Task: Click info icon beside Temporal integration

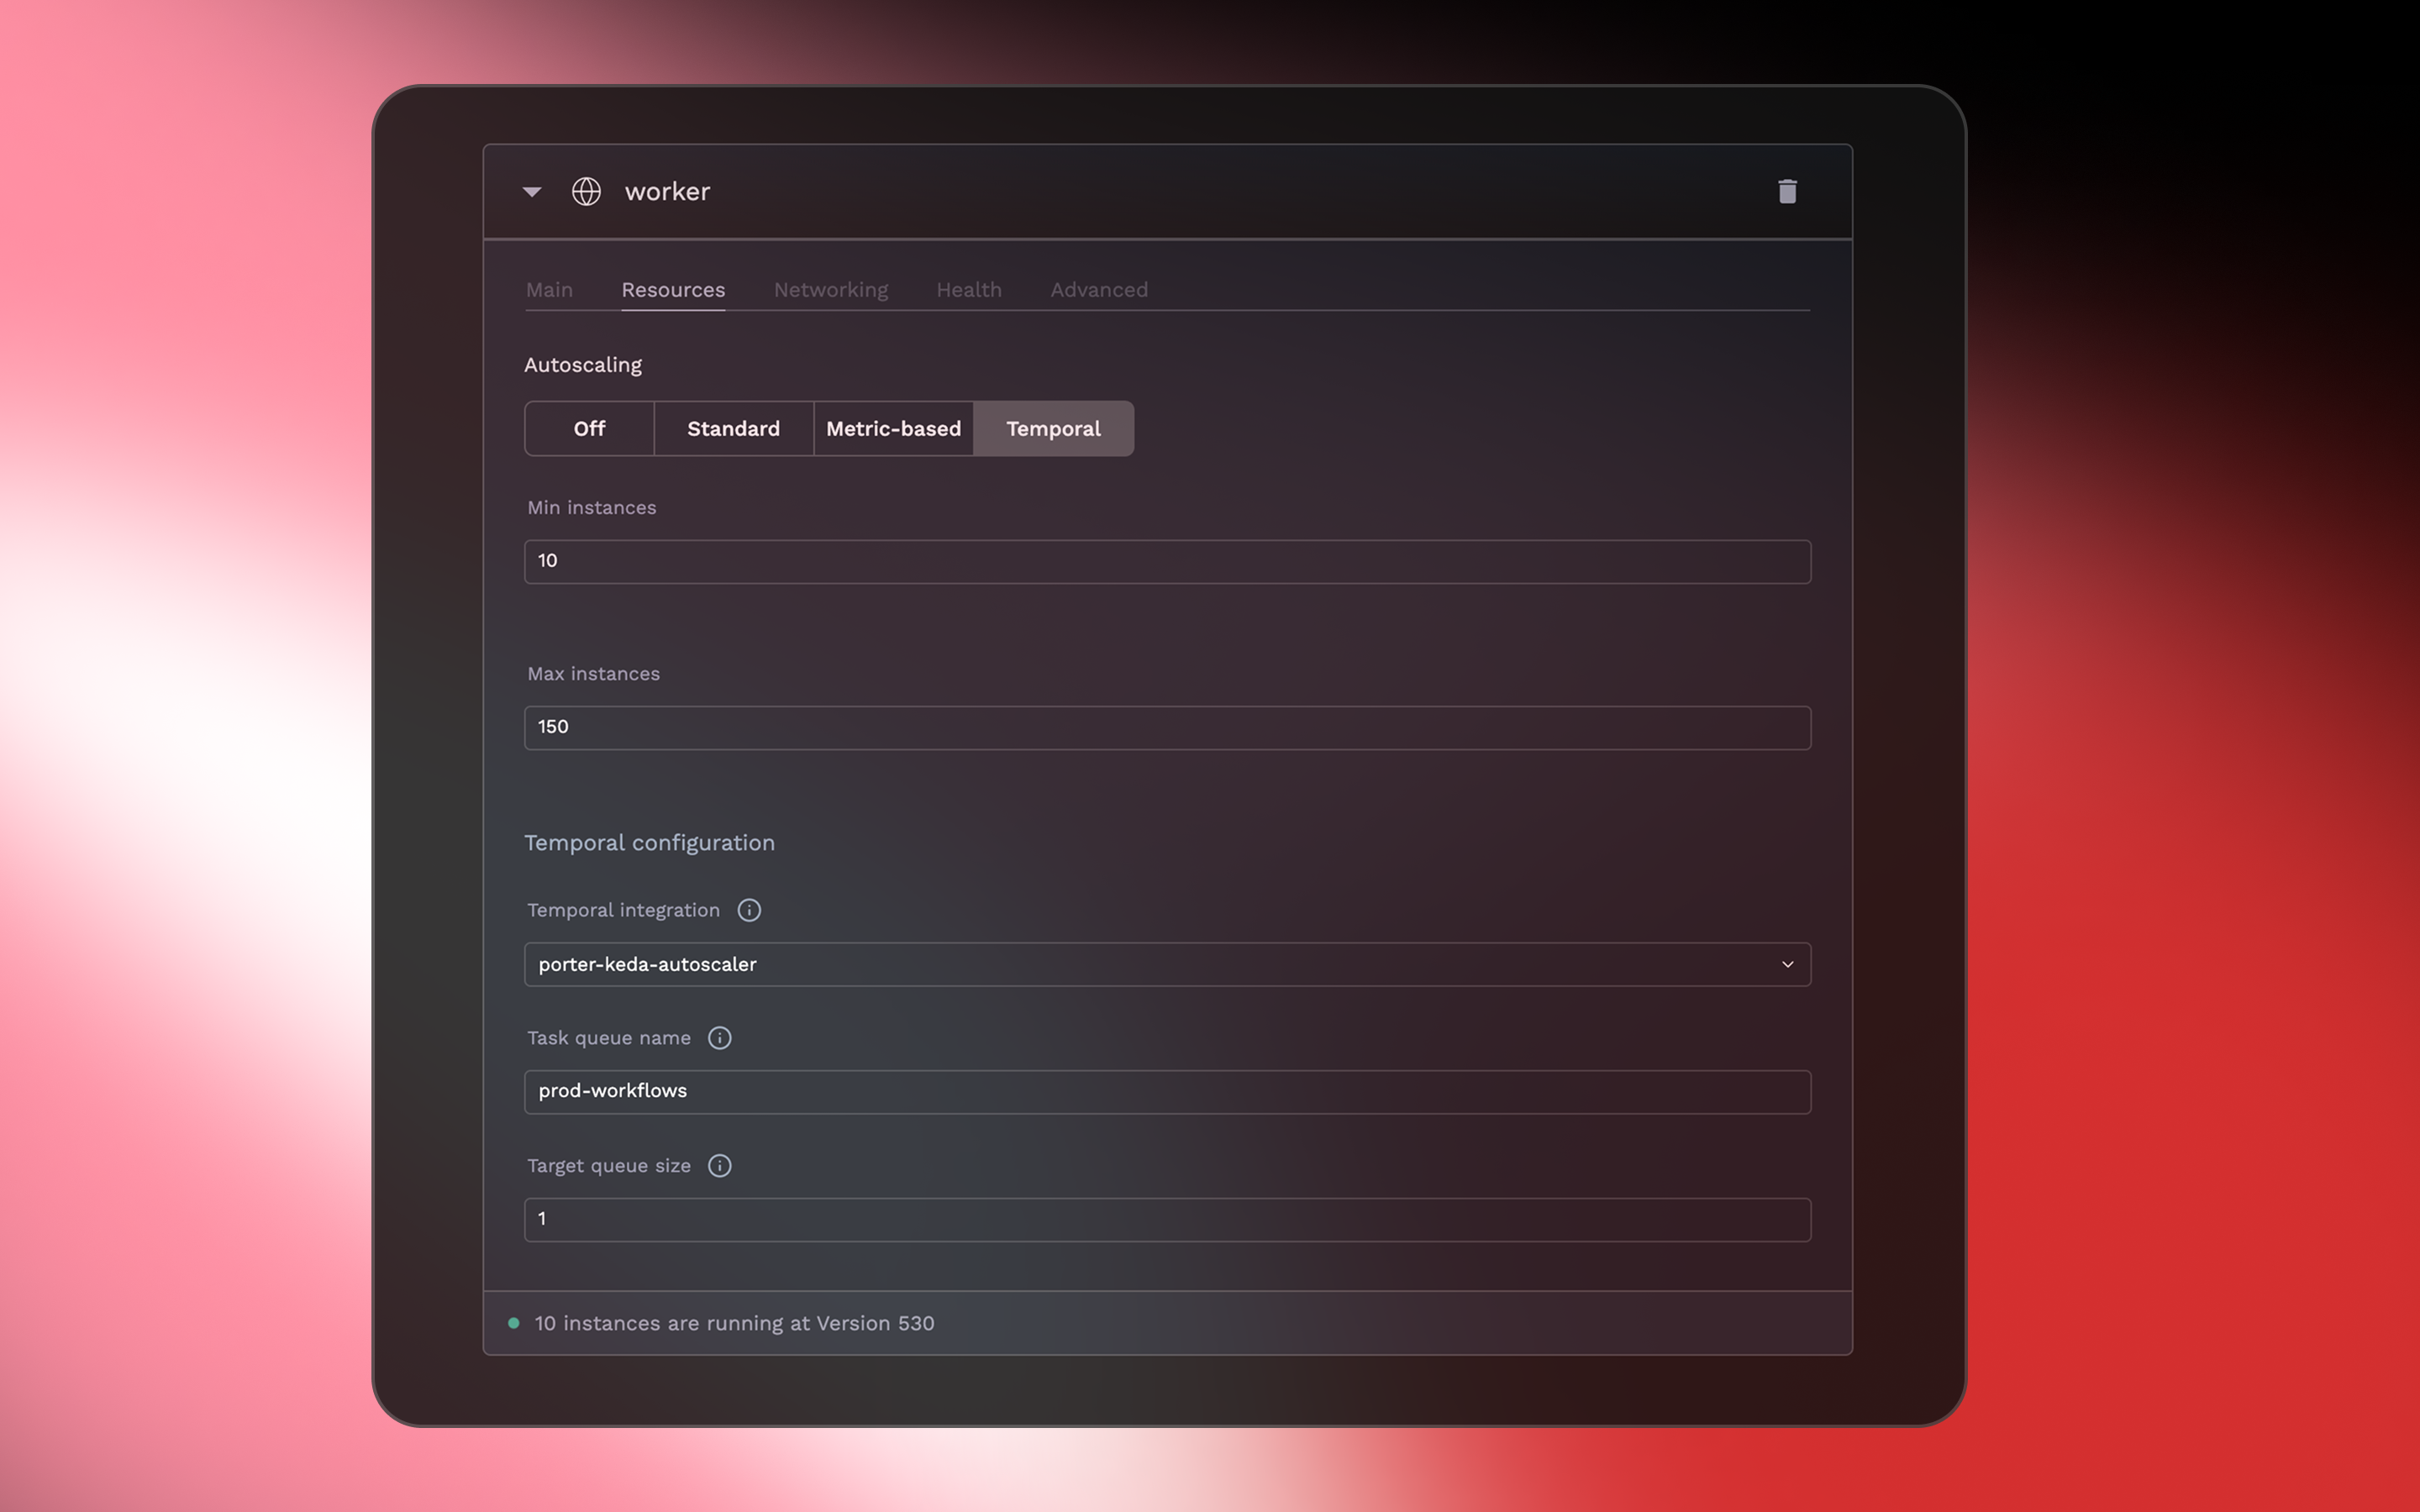Action: click(749, 910)
